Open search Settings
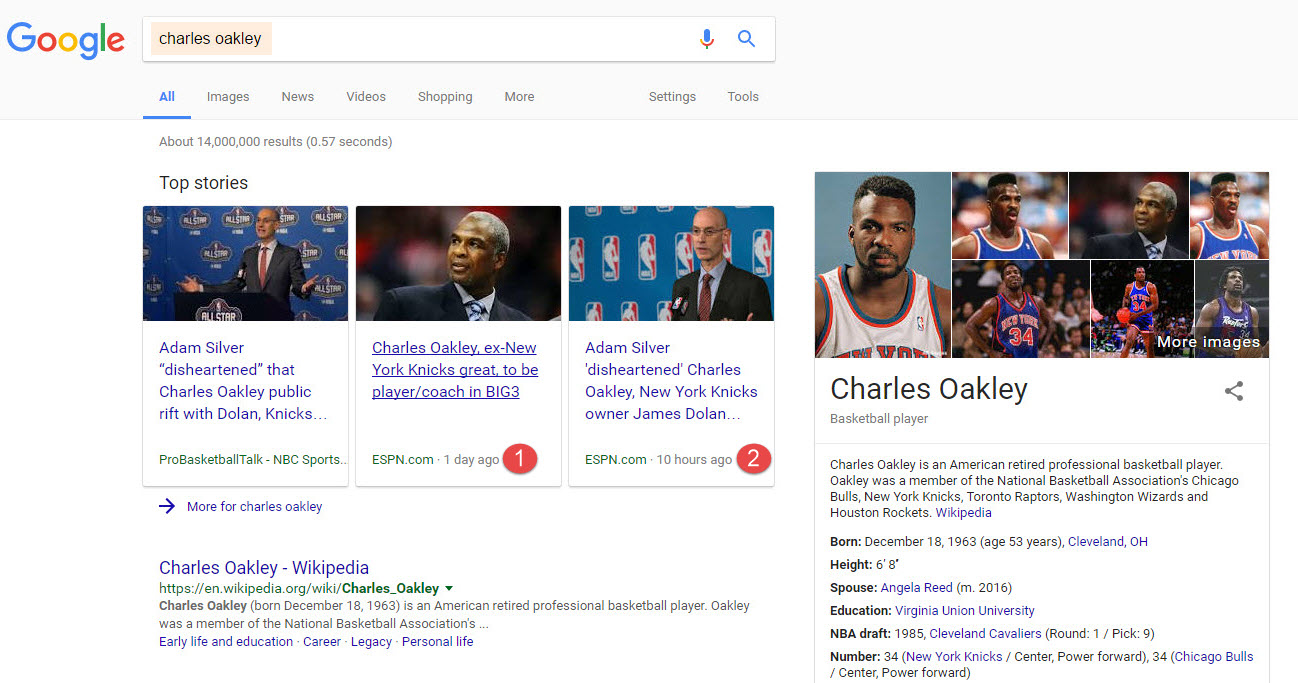The width and height of the screenshot is (1298, 683). (x=672, y=97)
